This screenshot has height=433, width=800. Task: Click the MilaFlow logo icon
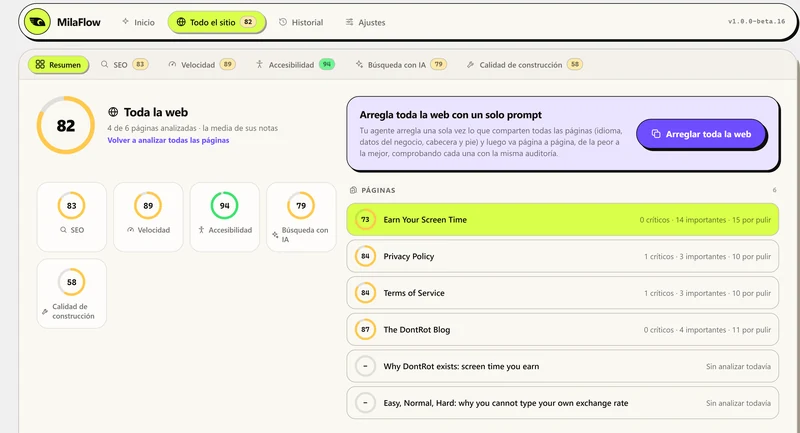37,22
